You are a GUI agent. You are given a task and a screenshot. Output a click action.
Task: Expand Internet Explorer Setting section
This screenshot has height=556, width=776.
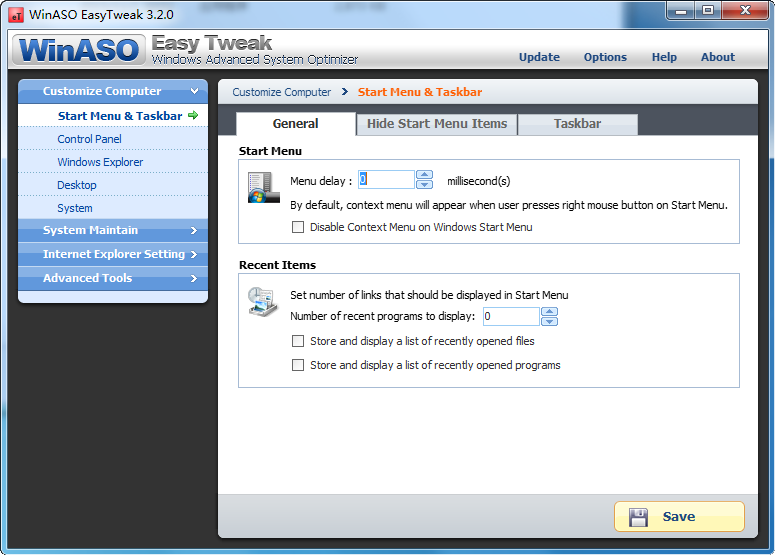coord(113,254)
